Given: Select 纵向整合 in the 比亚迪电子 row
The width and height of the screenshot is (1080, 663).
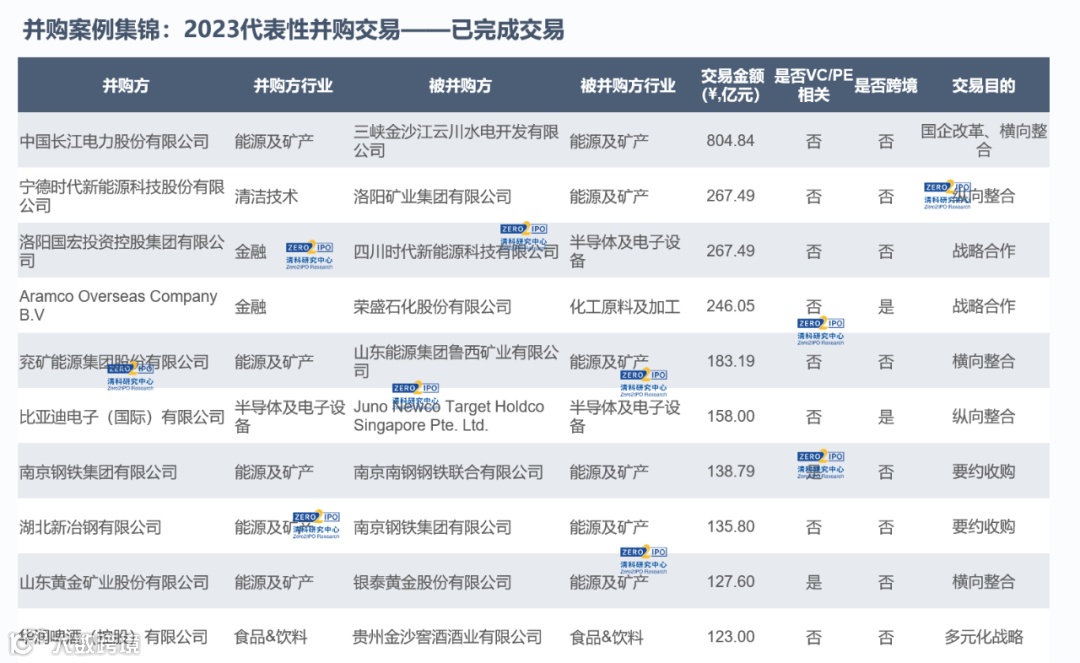Looking at the screenshot, I should (x=984, y=416).
